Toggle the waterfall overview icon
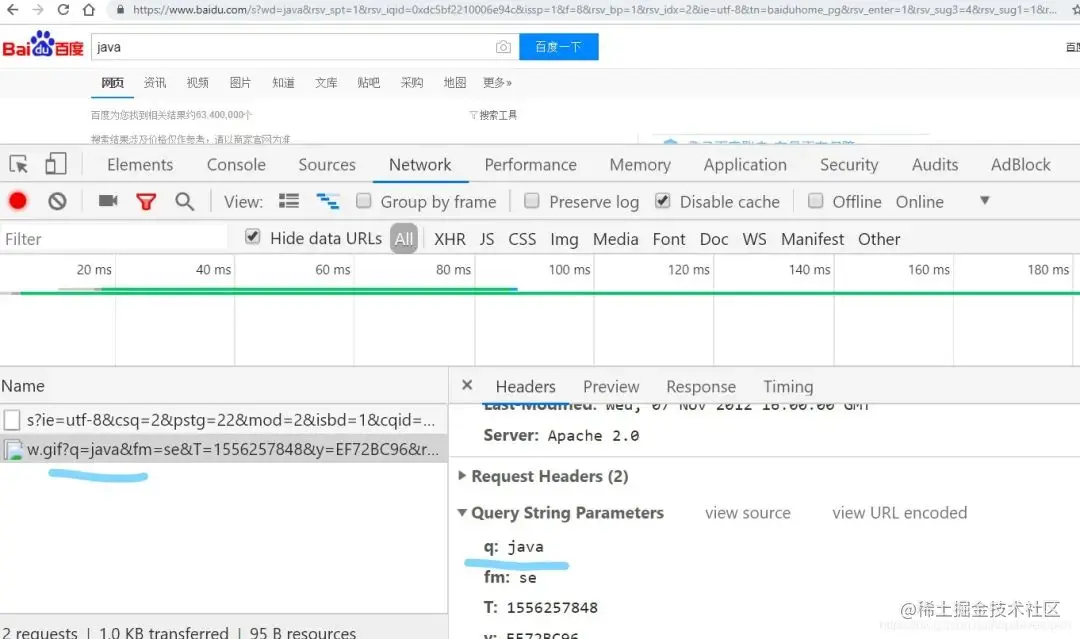Screen dimensions: 1080x639 tap(327, 201)
